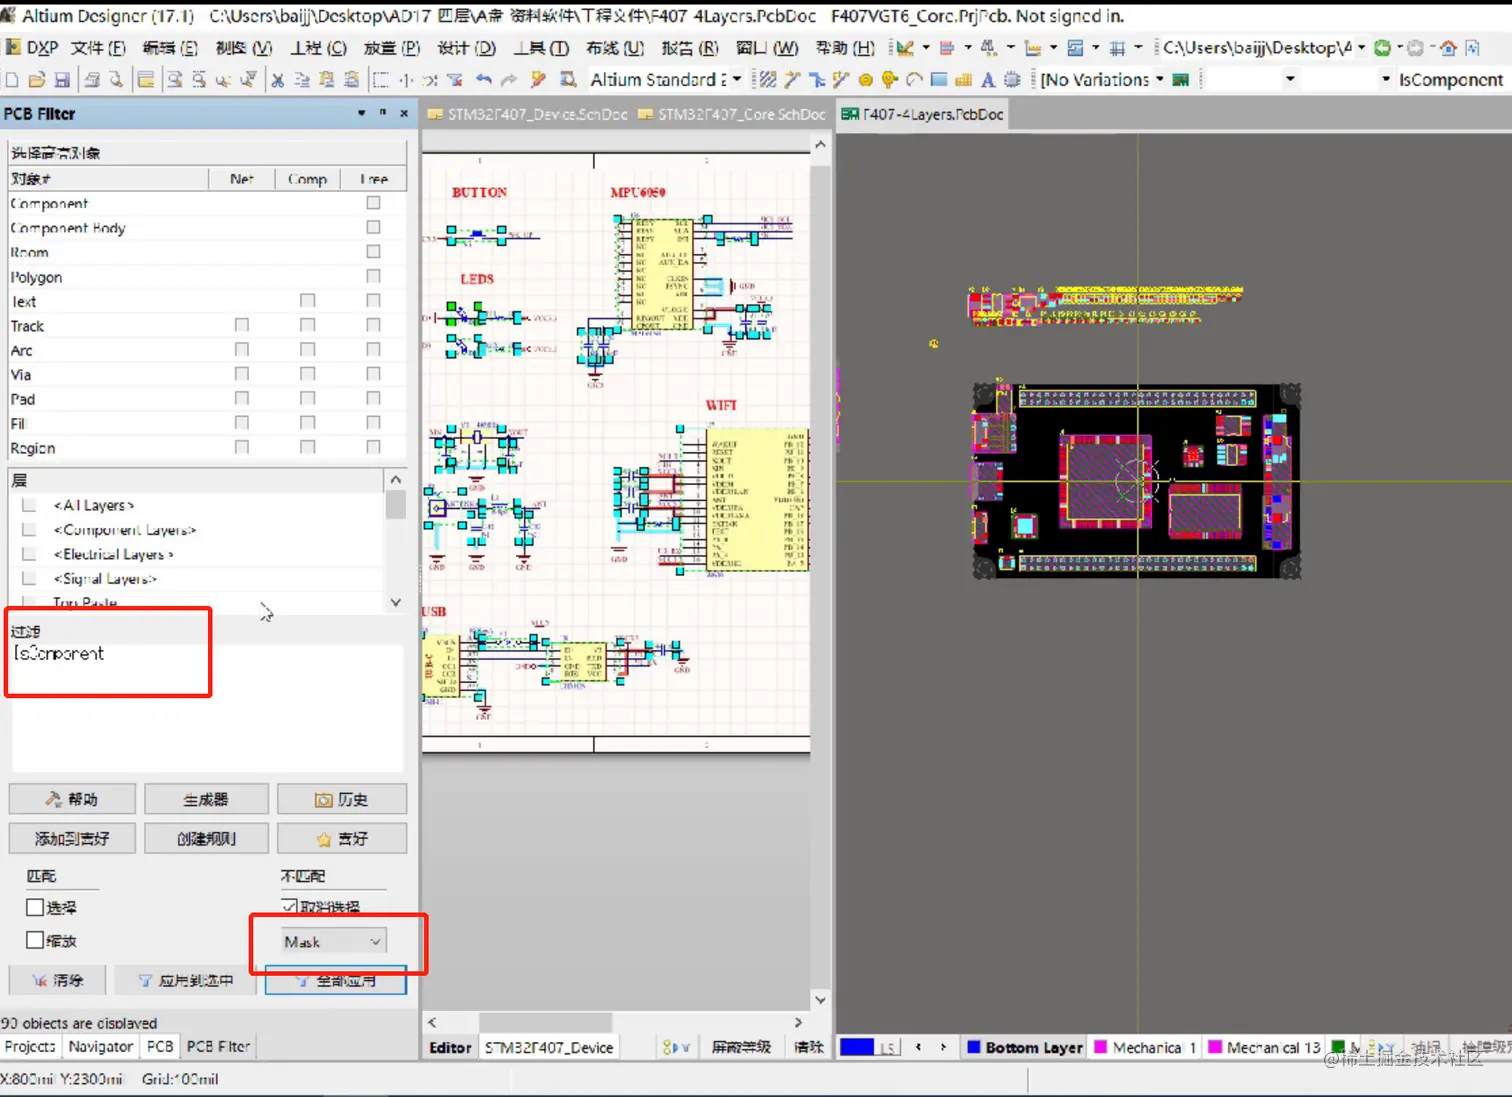Toggle the Via row Comp checkbox
The height and width of the screenshot is (1097, 1512).
307,374
